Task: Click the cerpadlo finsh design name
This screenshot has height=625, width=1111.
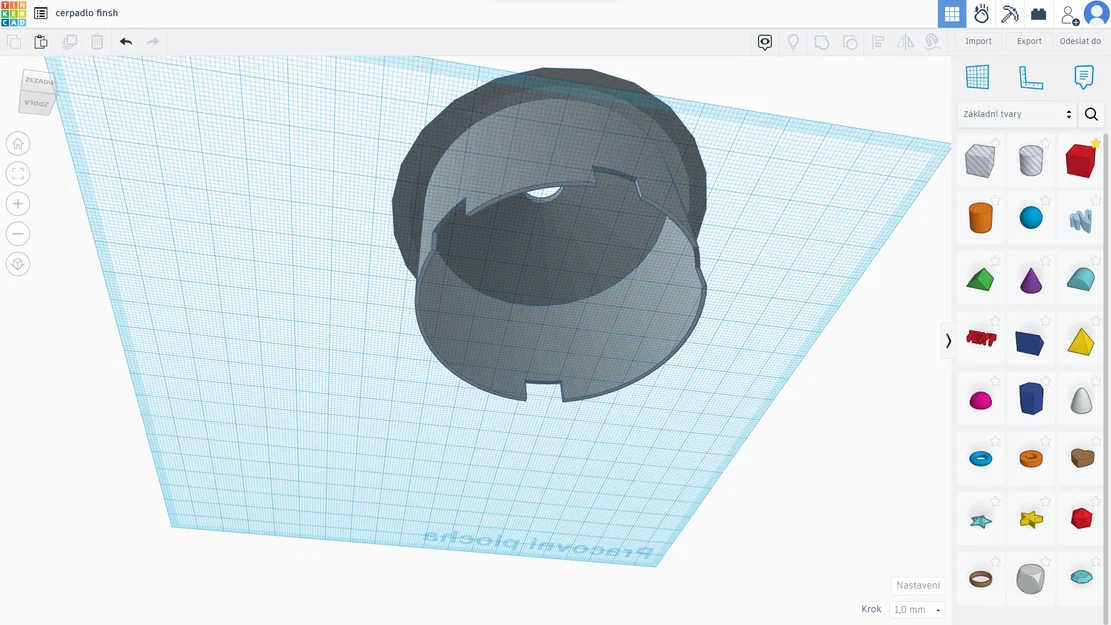Action: (x=86, y=13)
